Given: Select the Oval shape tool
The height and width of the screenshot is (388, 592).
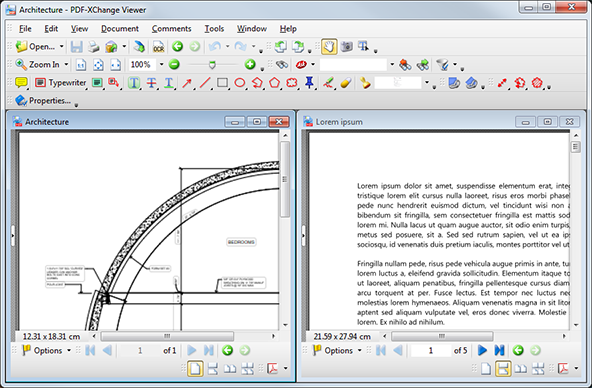Looking at the screenshot, I should point(240,82).
